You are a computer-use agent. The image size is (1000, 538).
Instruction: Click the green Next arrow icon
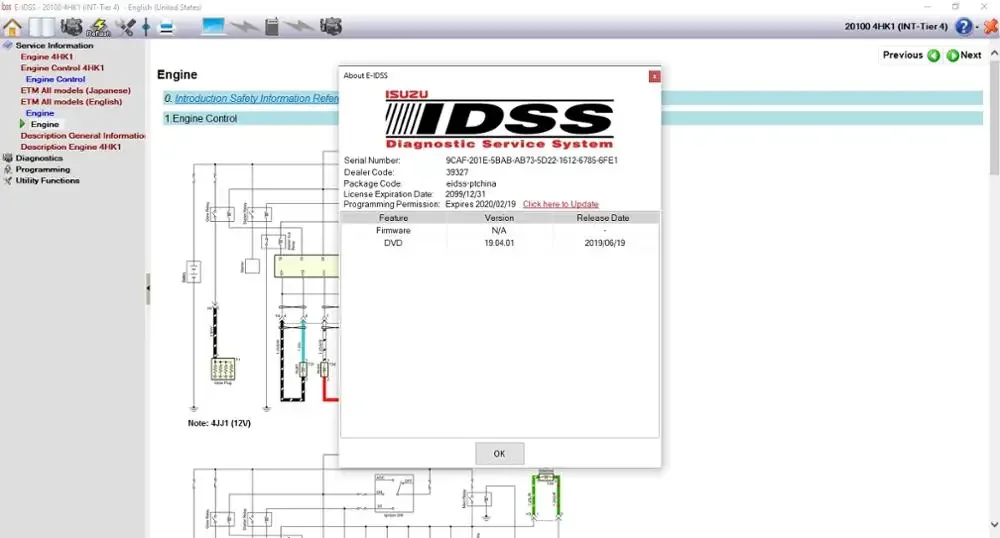(x=953, y=55)
